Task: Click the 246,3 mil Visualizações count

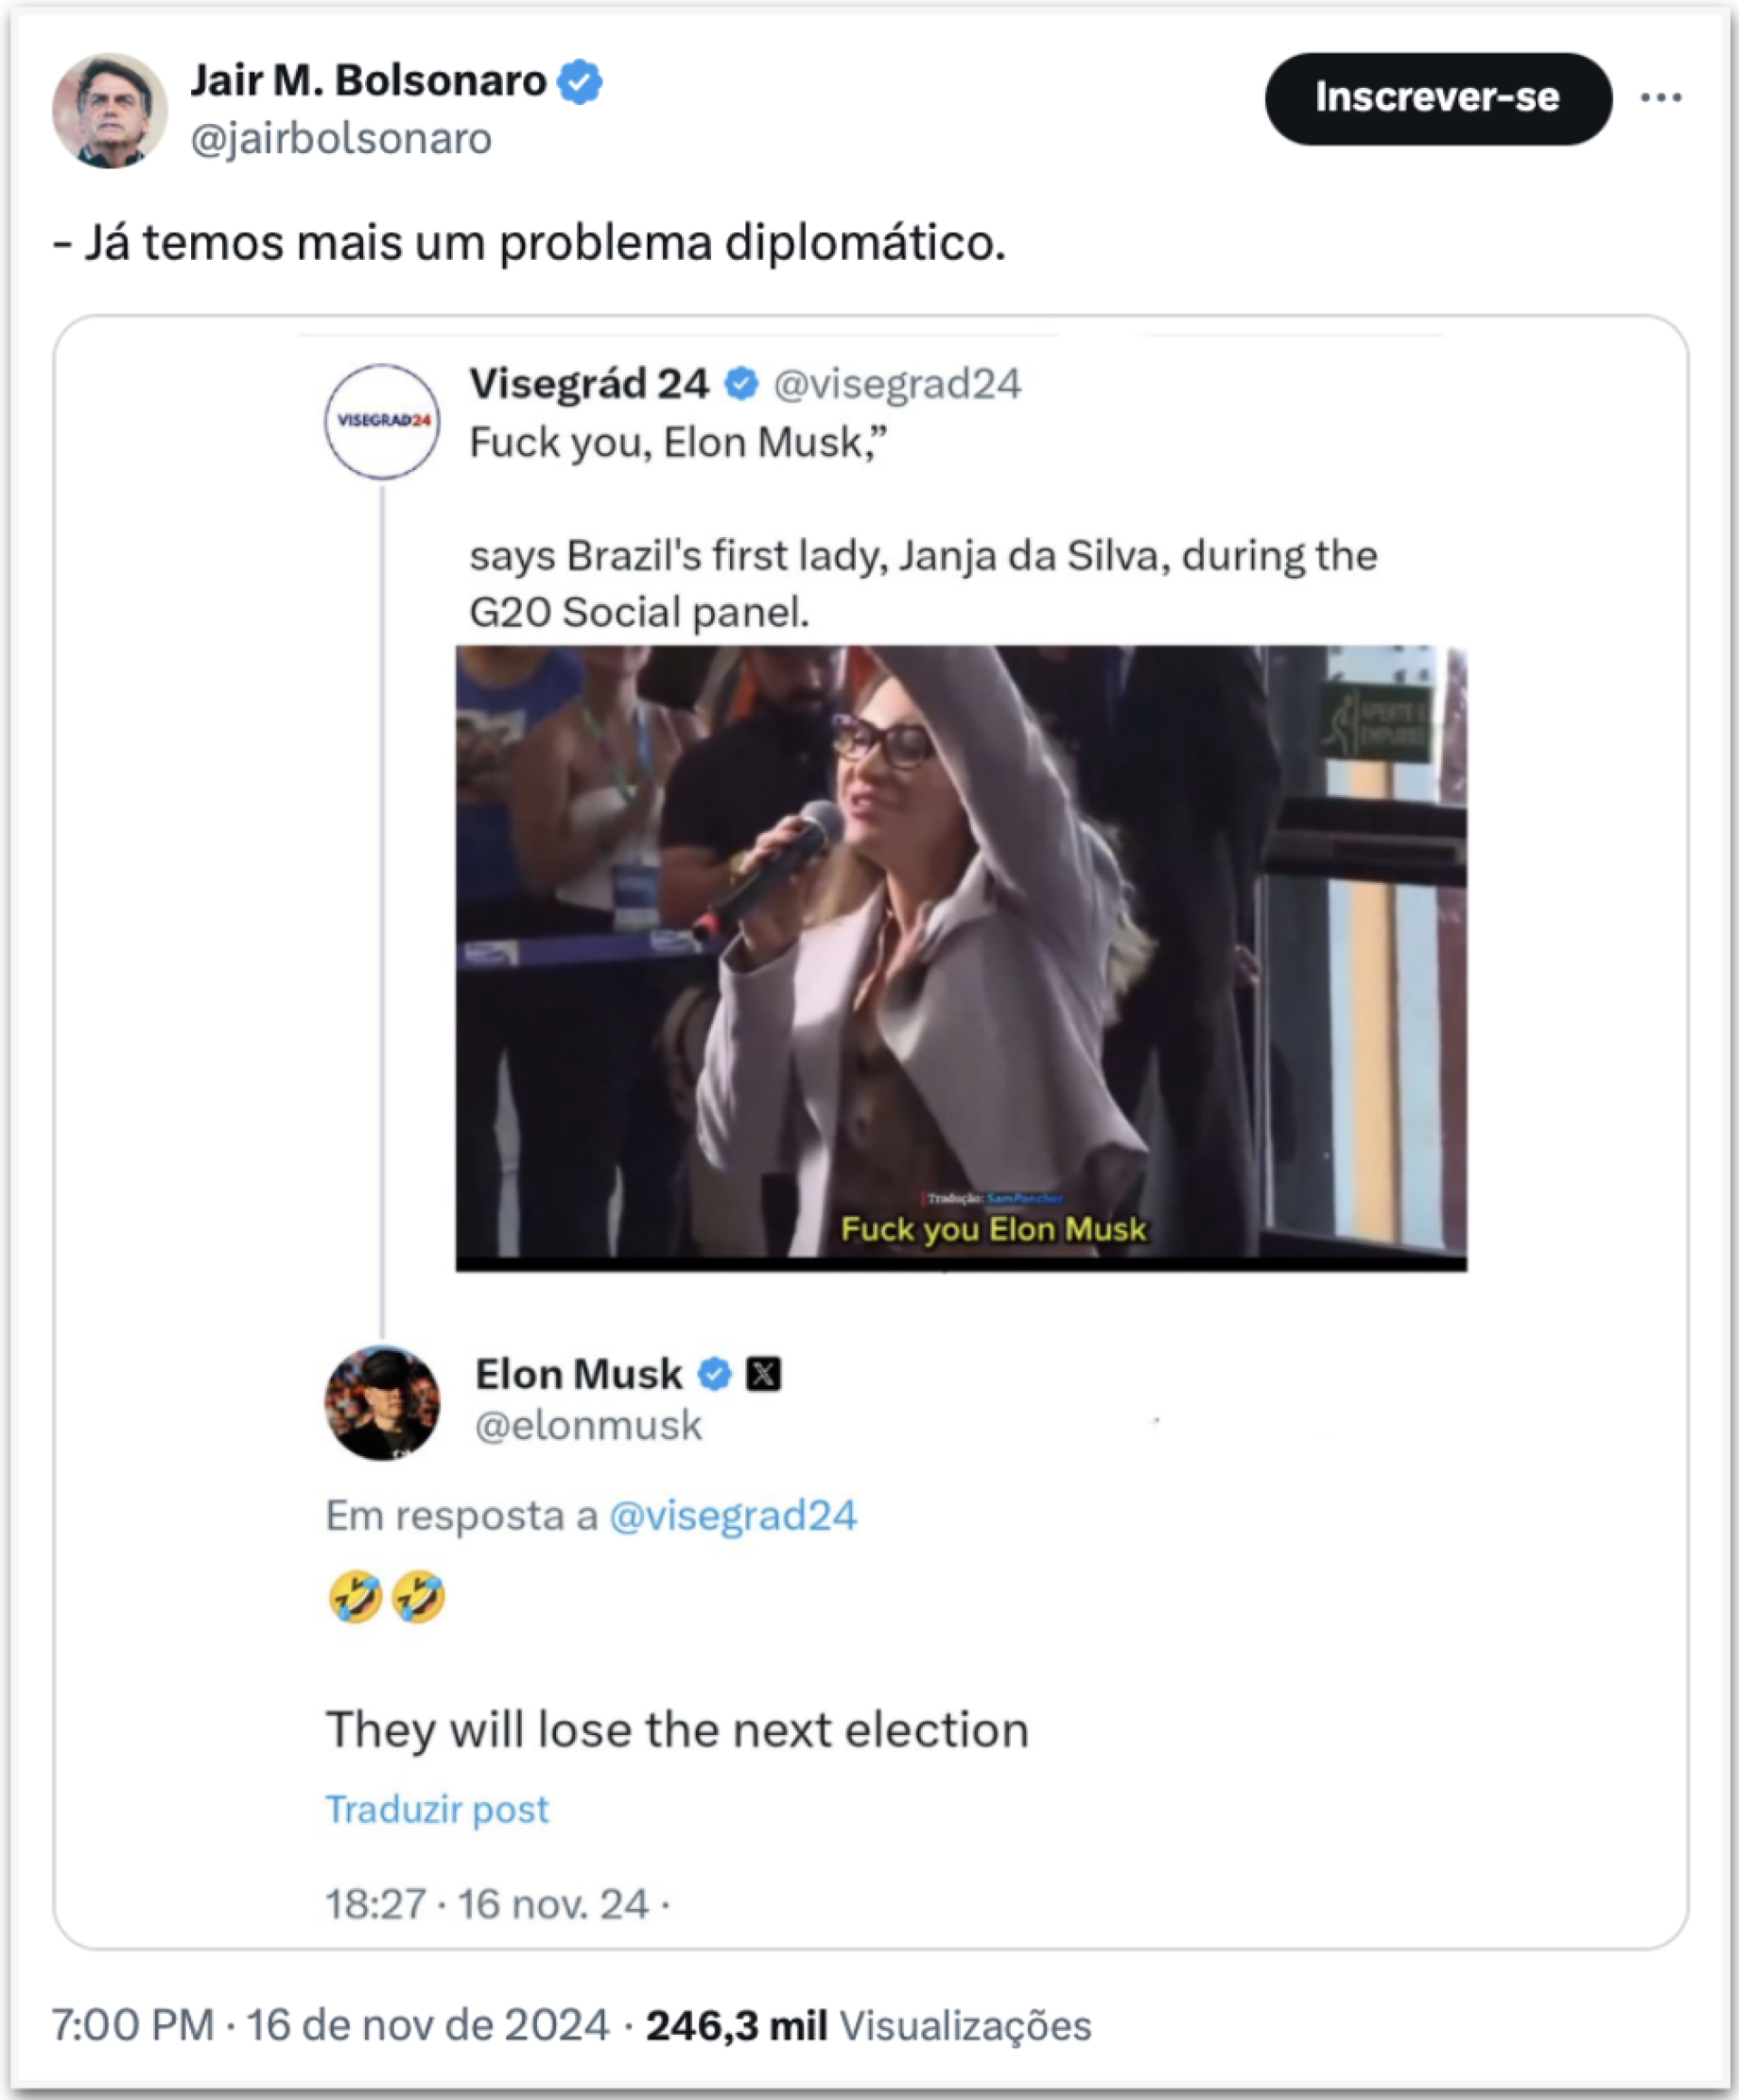Action: point(868,2026)
